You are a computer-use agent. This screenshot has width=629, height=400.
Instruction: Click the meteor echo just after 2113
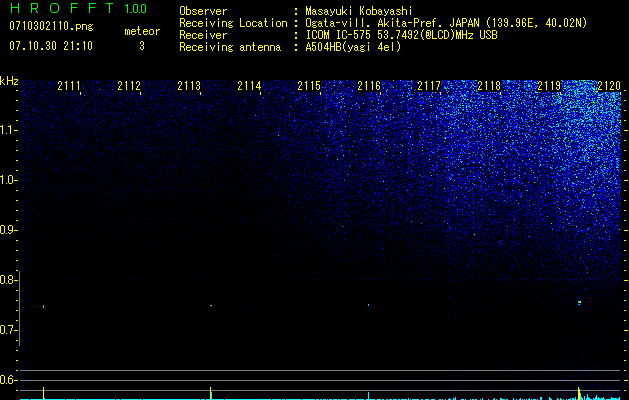211,306
